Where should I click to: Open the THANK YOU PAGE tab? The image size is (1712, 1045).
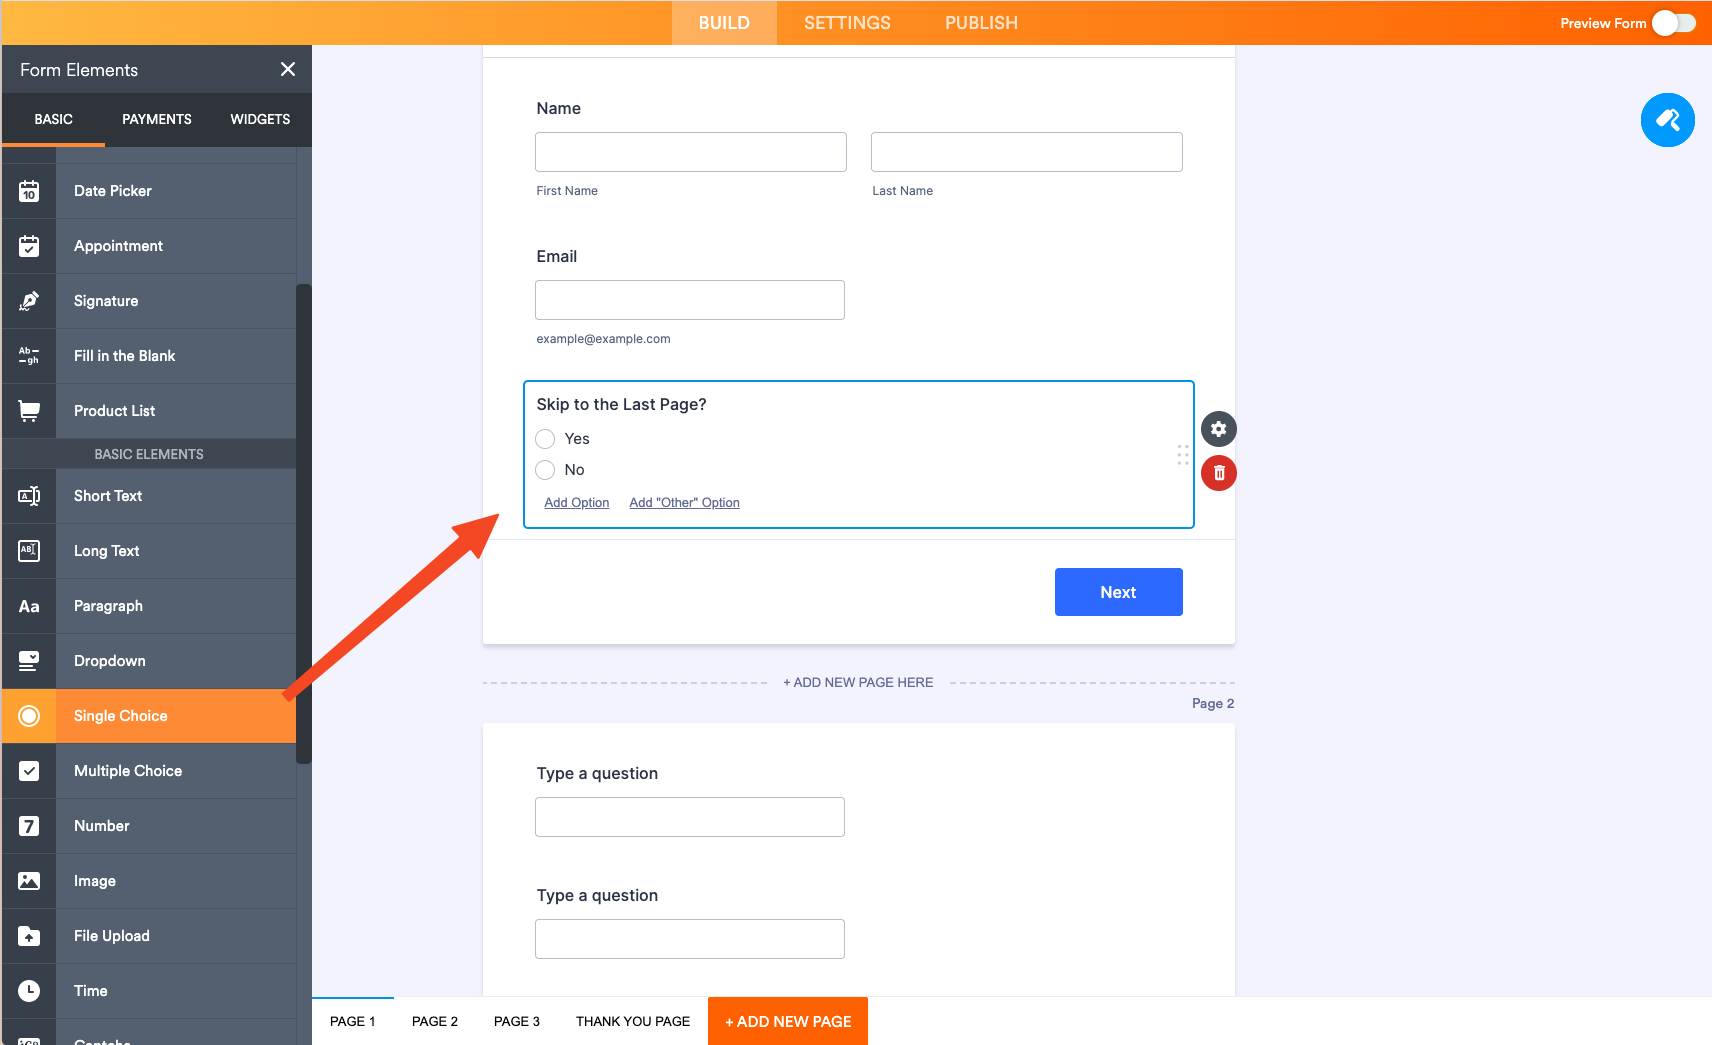[x=633, y=1021]
